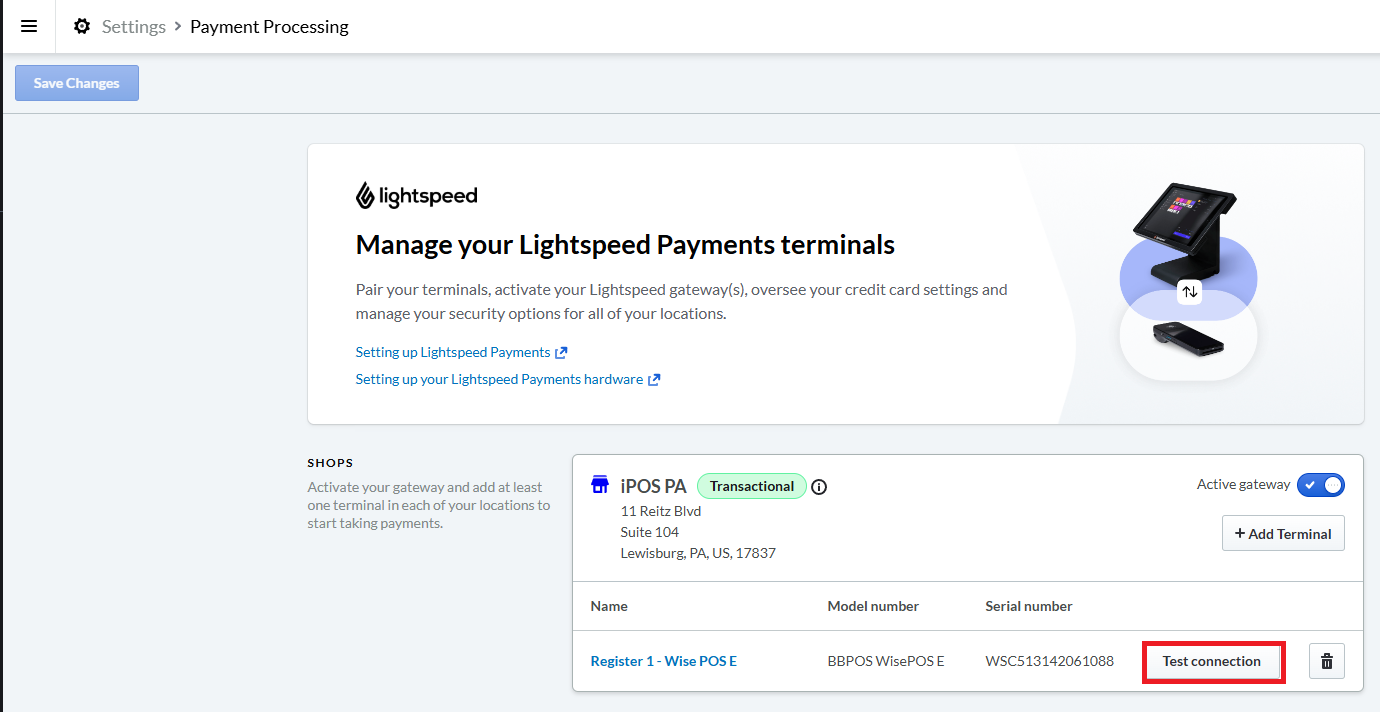The width and height of the screenshot is (1380, 712).
Task: Click the blue shop storefront icon
Action: pos(600,486)
